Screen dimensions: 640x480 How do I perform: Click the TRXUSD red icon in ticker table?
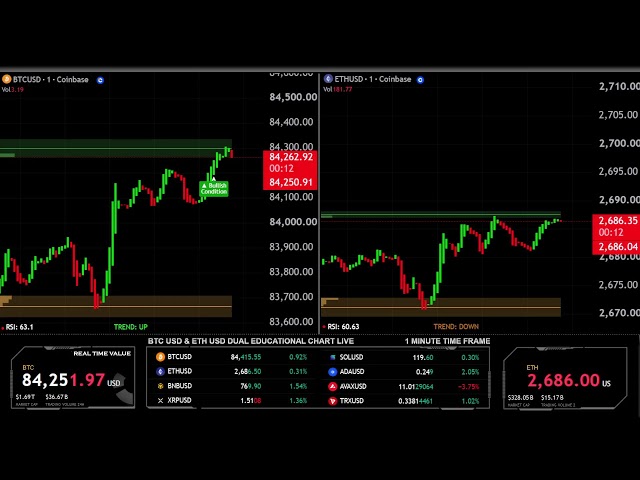(333, 401)
